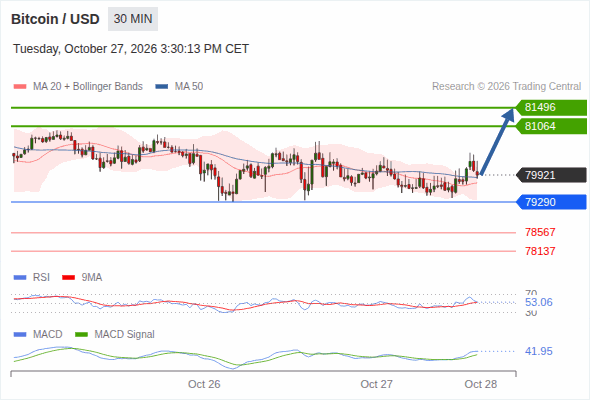590x400 pixels.
Task: Click the Research © 2026 Trading Central text
Action: [x=506, y=87]
